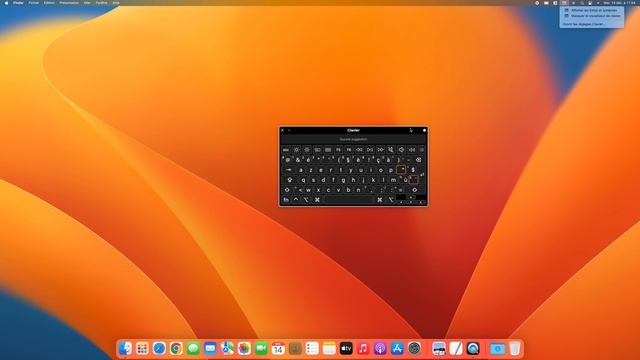Image resolution: width=640 pixels, height=360 pixels.
Task: Open the input menu icon in the menu bar
Action: click(x=564, y=3)
